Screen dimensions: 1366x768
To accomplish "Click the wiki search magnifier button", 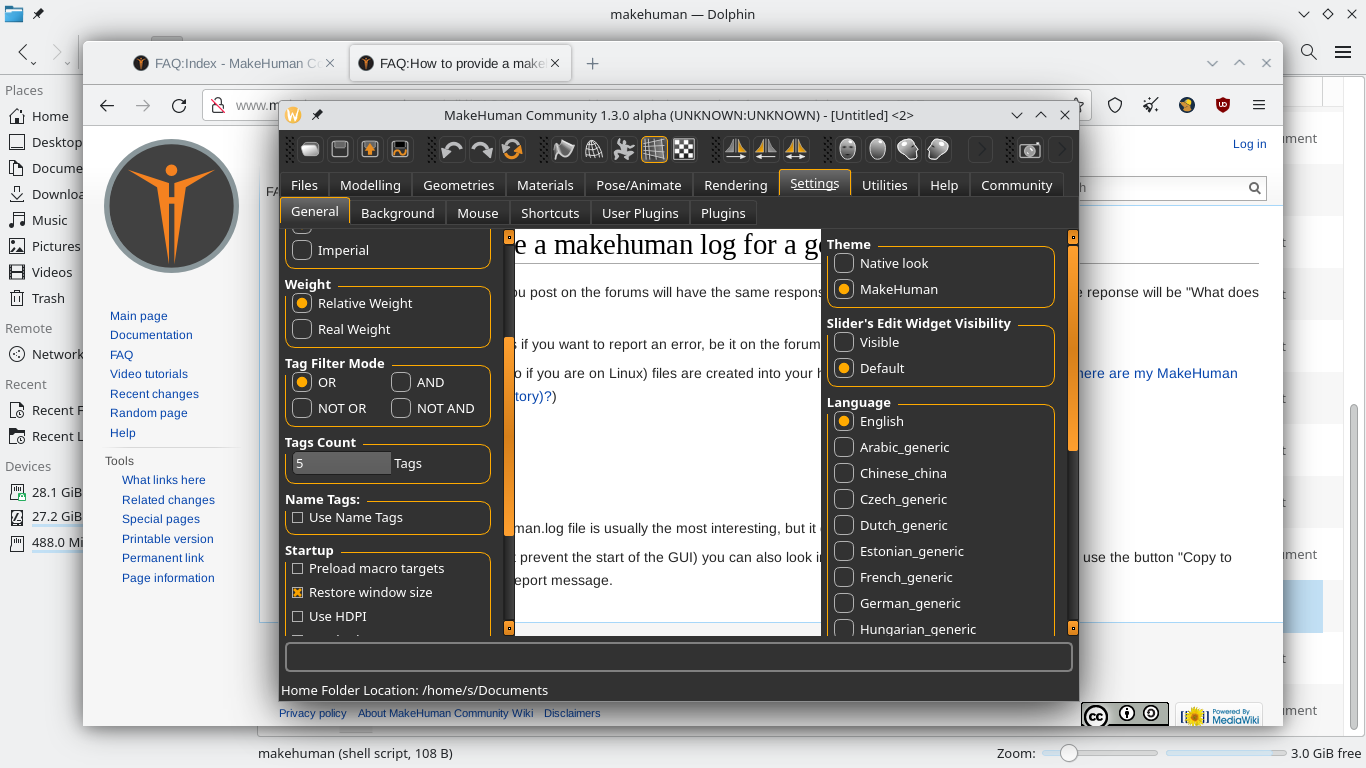I will (x=1255, y=187).
